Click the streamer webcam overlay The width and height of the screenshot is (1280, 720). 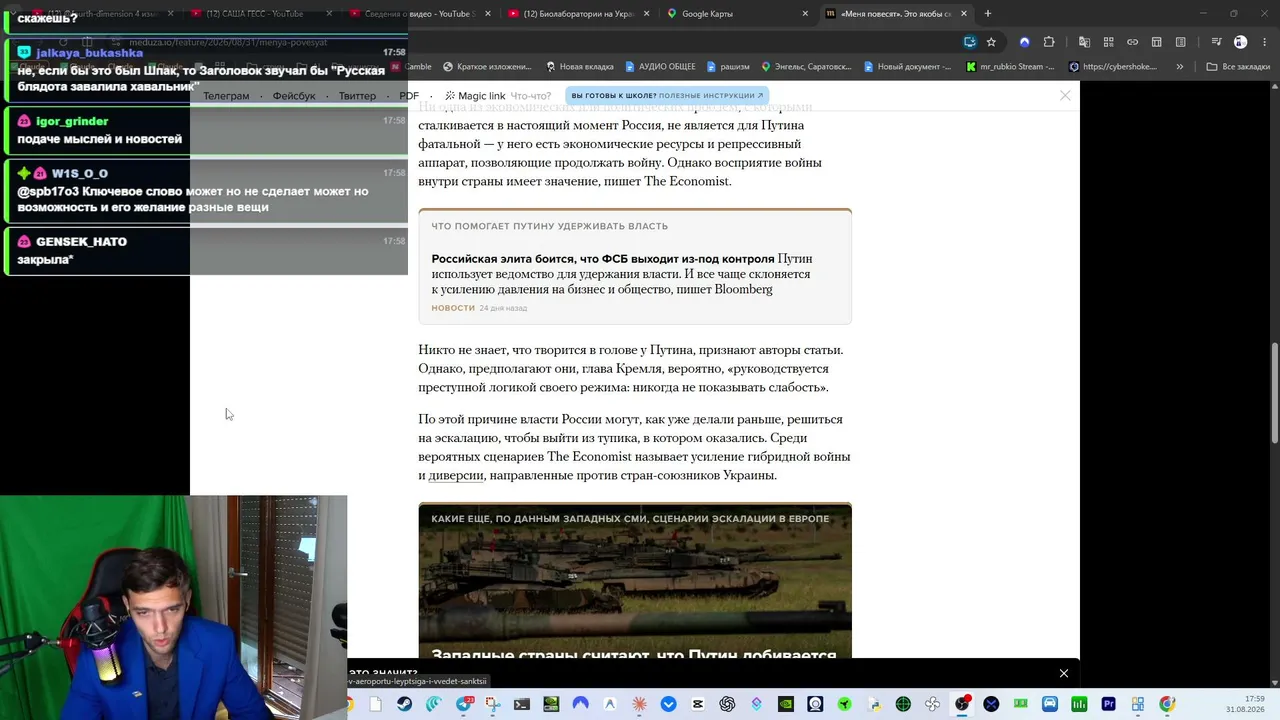[x=173, y=607]
